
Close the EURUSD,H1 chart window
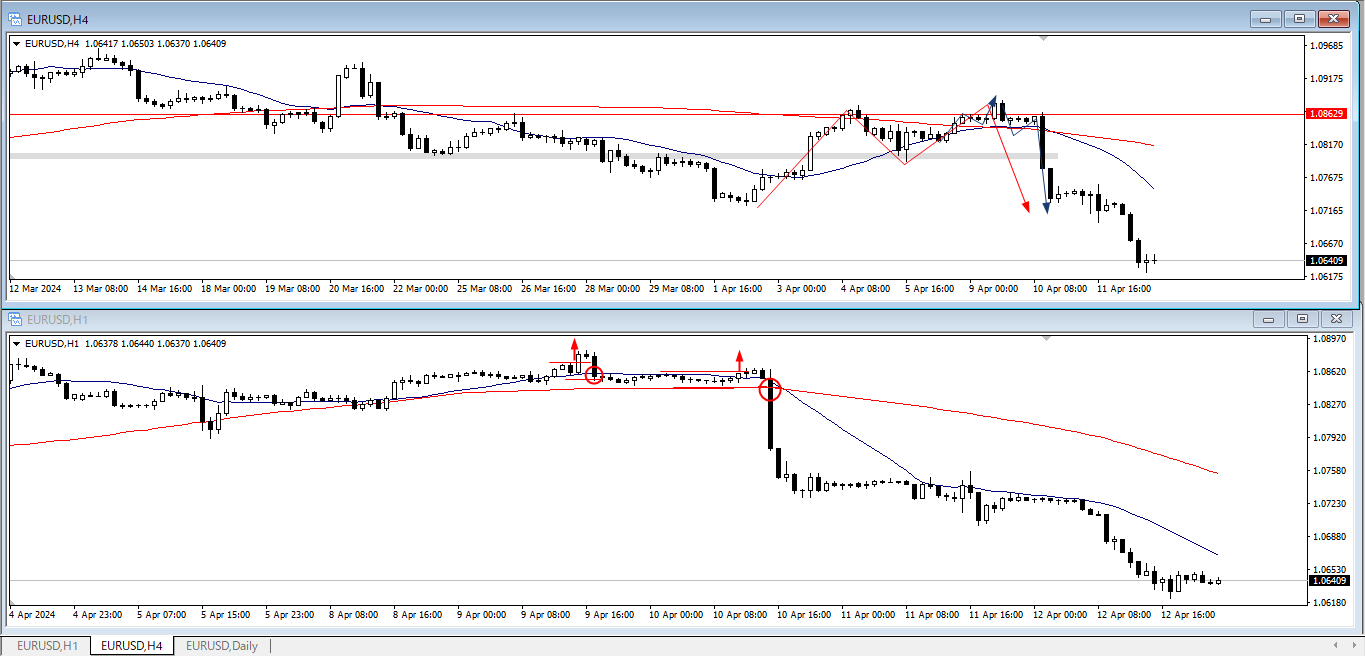(x=1335, y=319)
